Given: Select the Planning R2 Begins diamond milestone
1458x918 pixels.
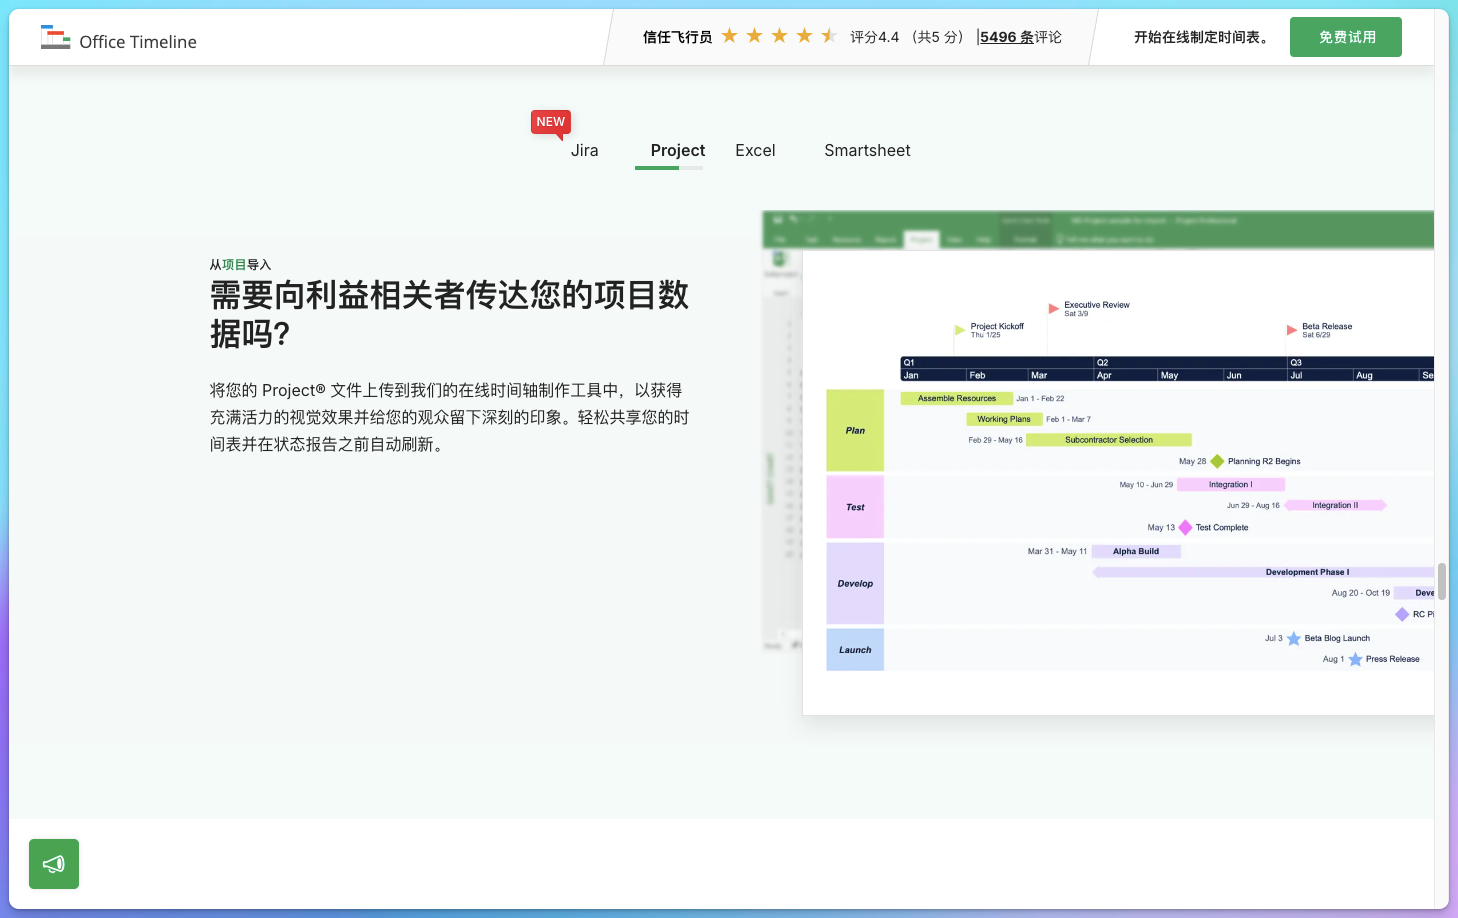Looking at the screenshot, I should pyautogui.click(x=1217, y=461).
